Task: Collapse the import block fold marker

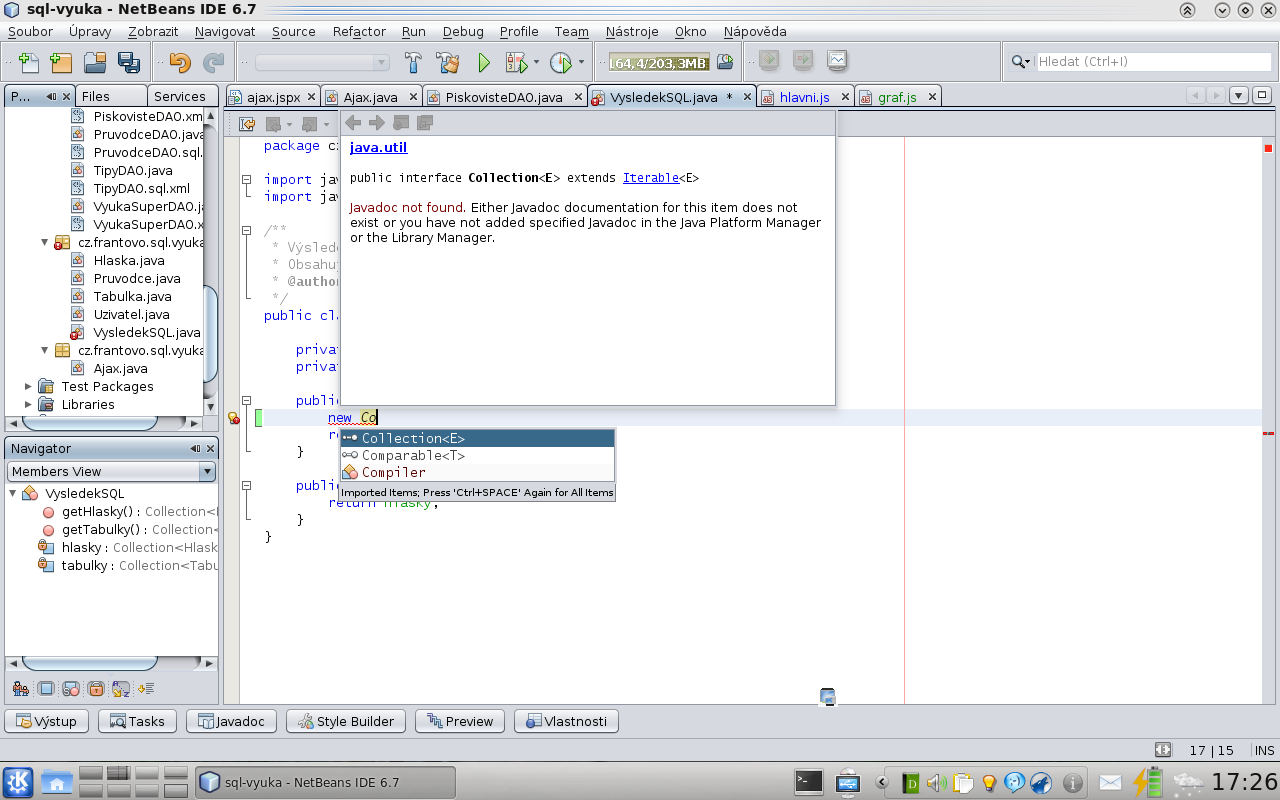Action: pyautogui.click(x=246, y=179)
